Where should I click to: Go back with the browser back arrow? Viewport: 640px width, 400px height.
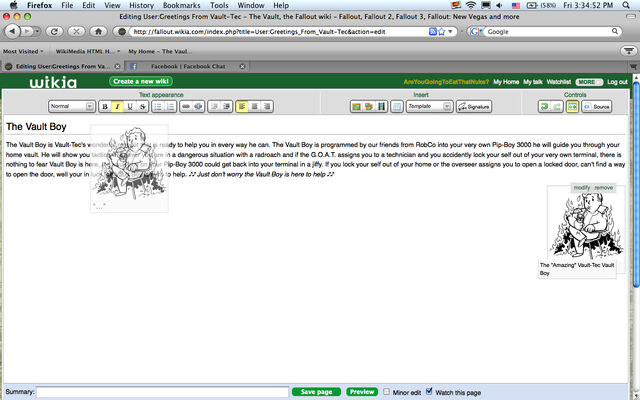click(12, 31)
